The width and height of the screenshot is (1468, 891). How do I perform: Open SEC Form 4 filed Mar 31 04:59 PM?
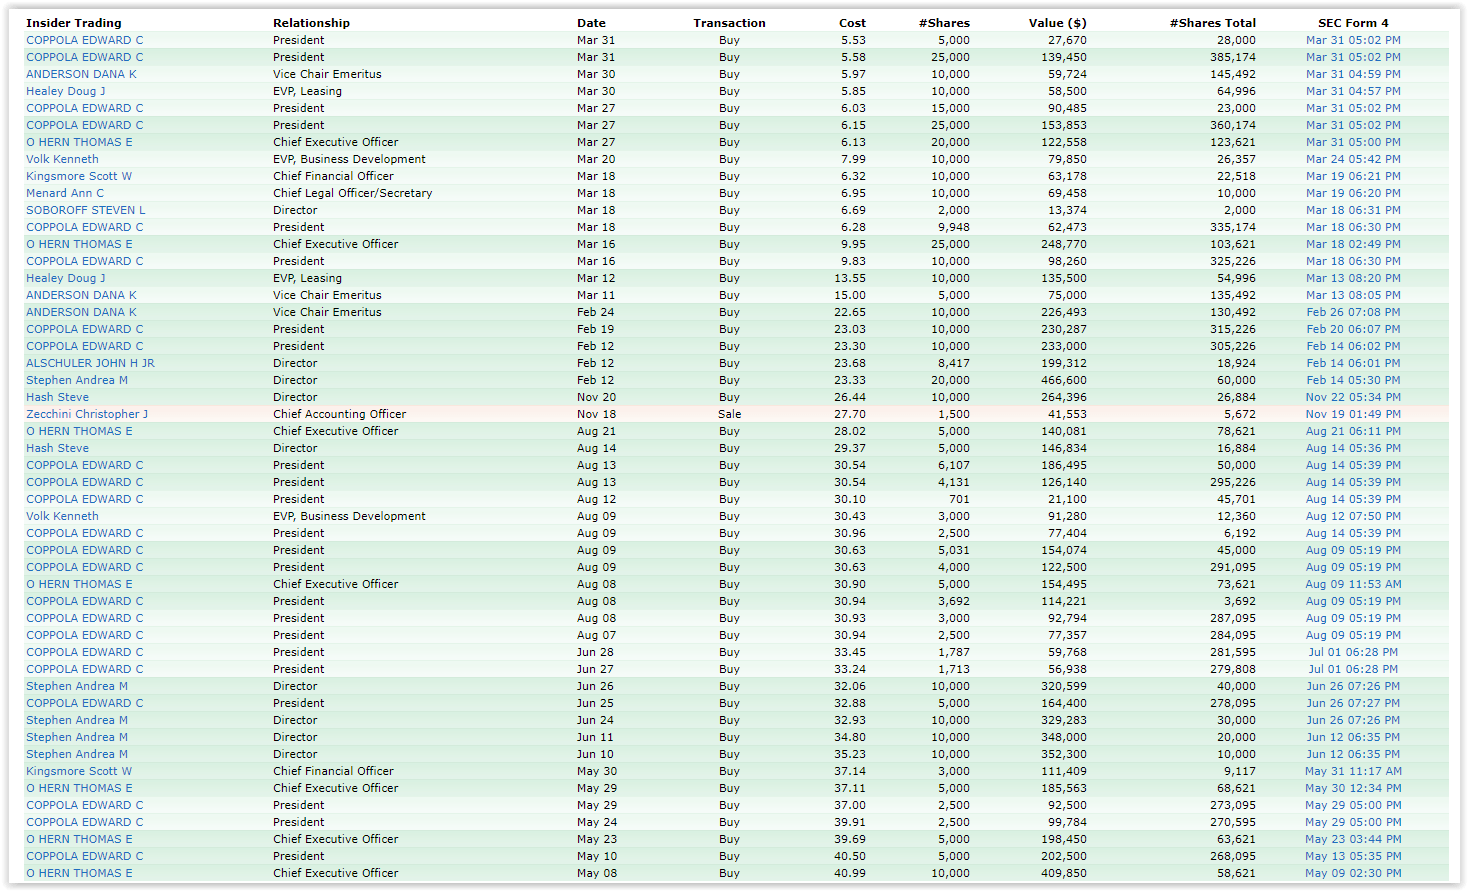(1353, 74)
